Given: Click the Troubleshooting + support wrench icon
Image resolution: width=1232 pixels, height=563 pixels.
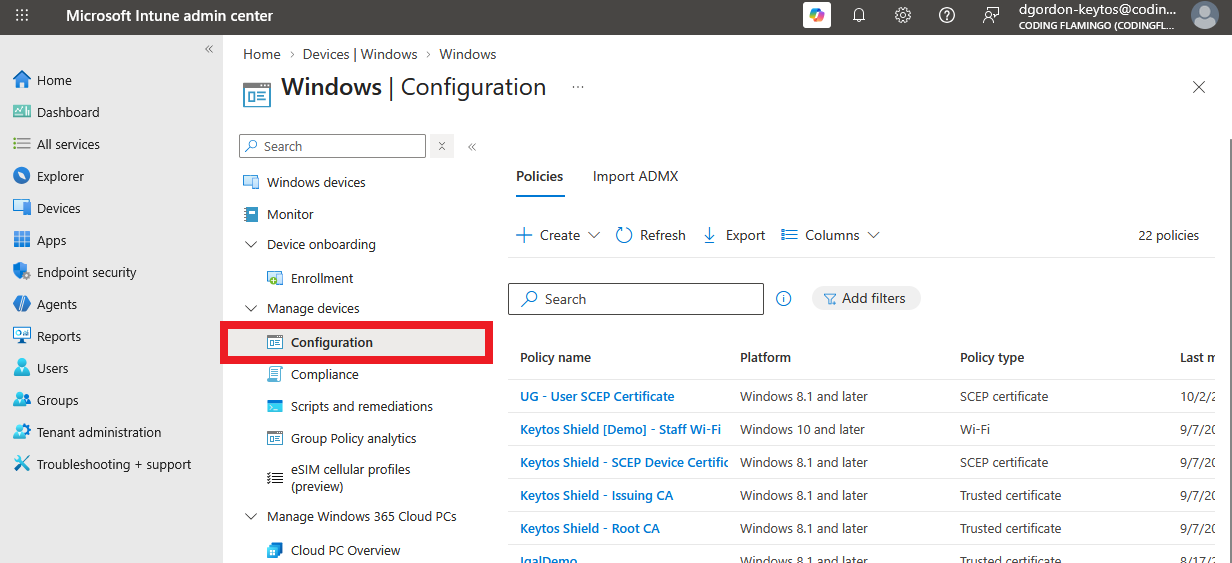Looking at the screenshot, I should 22,464.
